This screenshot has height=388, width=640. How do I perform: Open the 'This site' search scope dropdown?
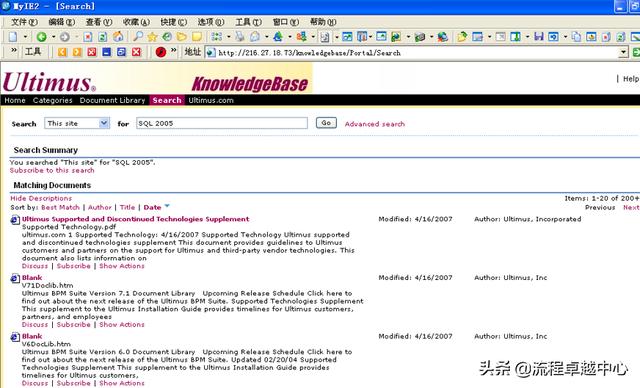click(104, 123)
